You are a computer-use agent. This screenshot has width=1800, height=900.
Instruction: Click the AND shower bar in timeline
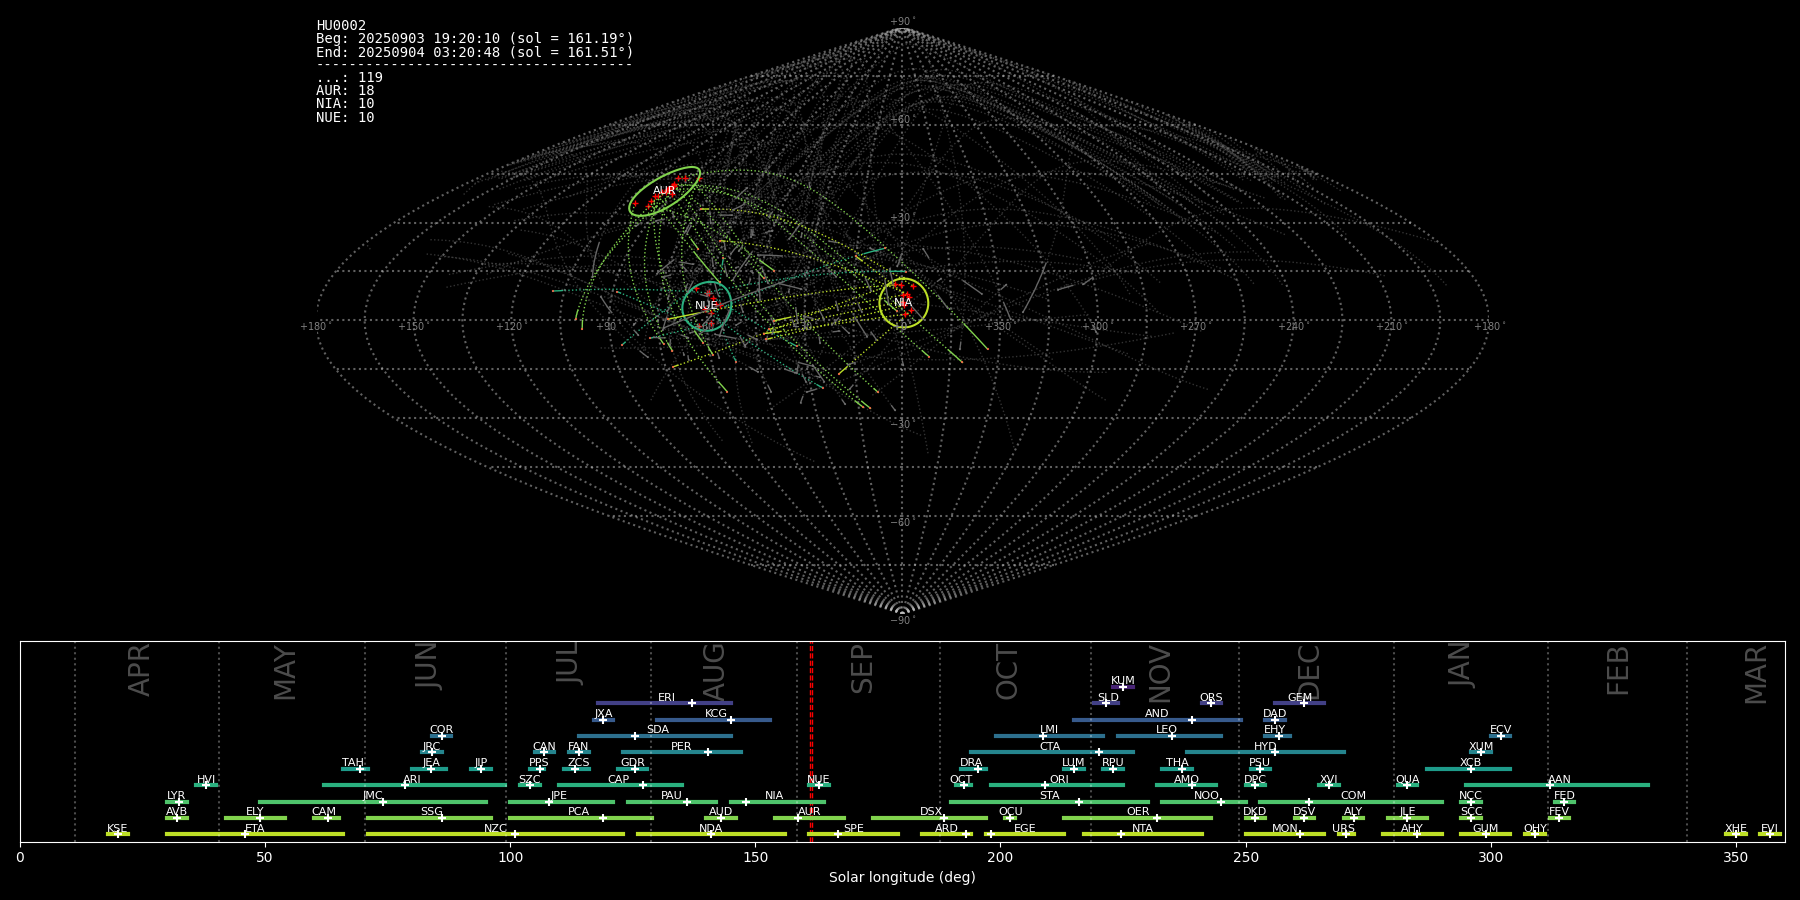coord(1157,719)
